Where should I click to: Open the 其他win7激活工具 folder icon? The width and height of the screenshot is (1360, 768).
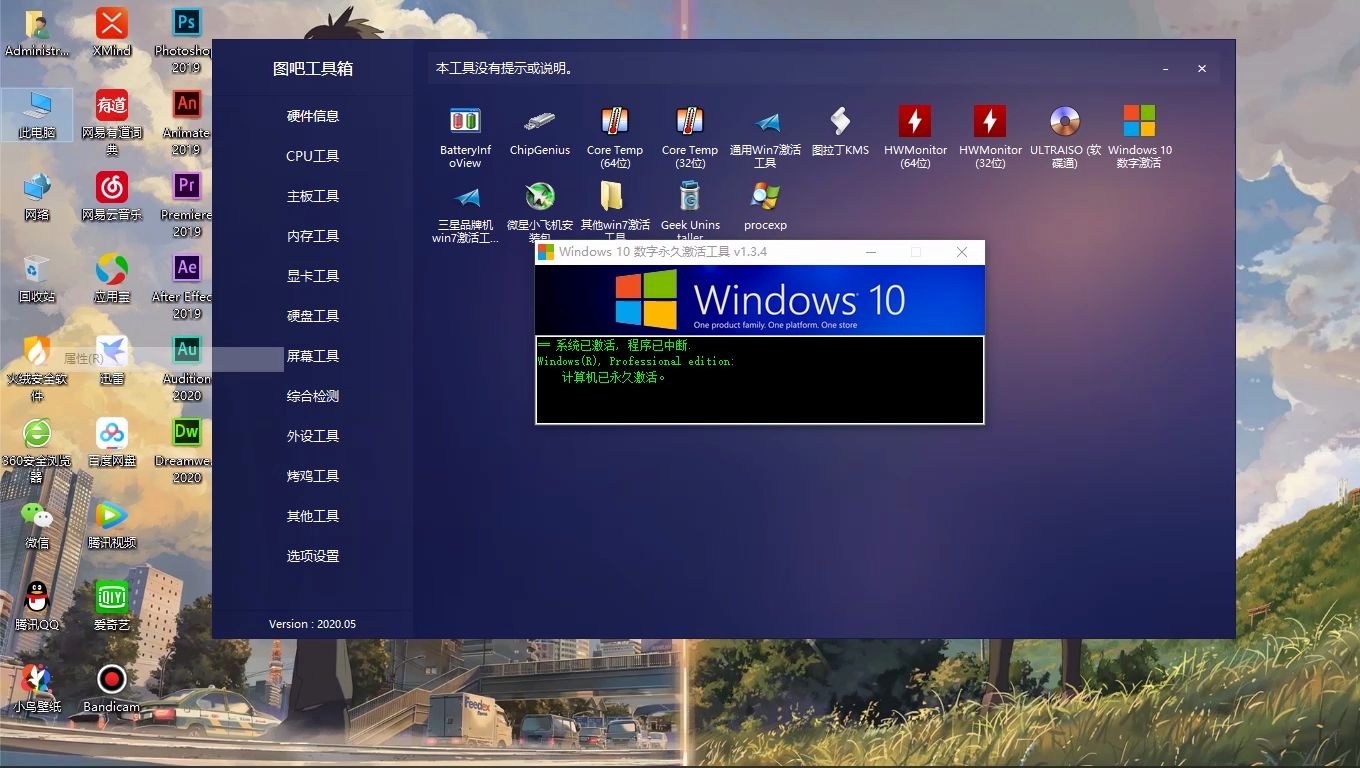[x=612, y=197]
